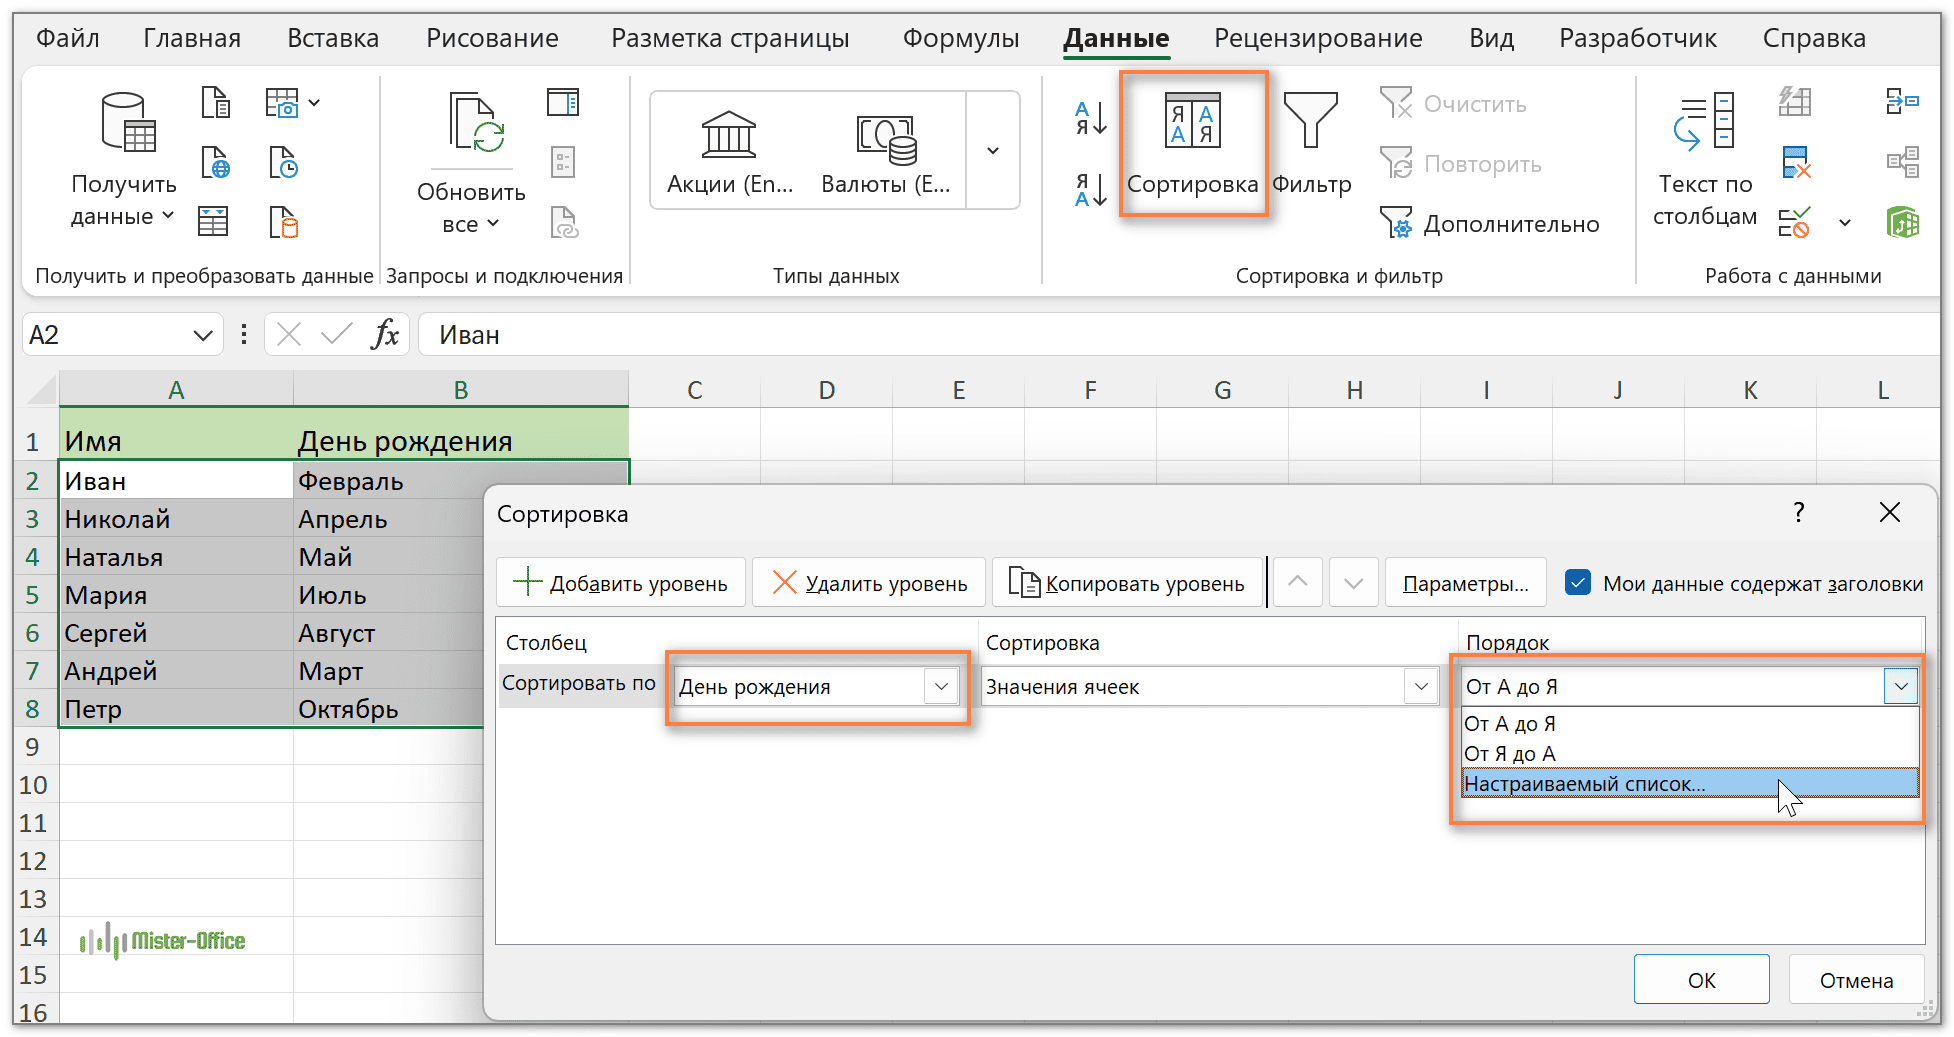Click Текст по столбцам tool

(x=1705, y=160)
